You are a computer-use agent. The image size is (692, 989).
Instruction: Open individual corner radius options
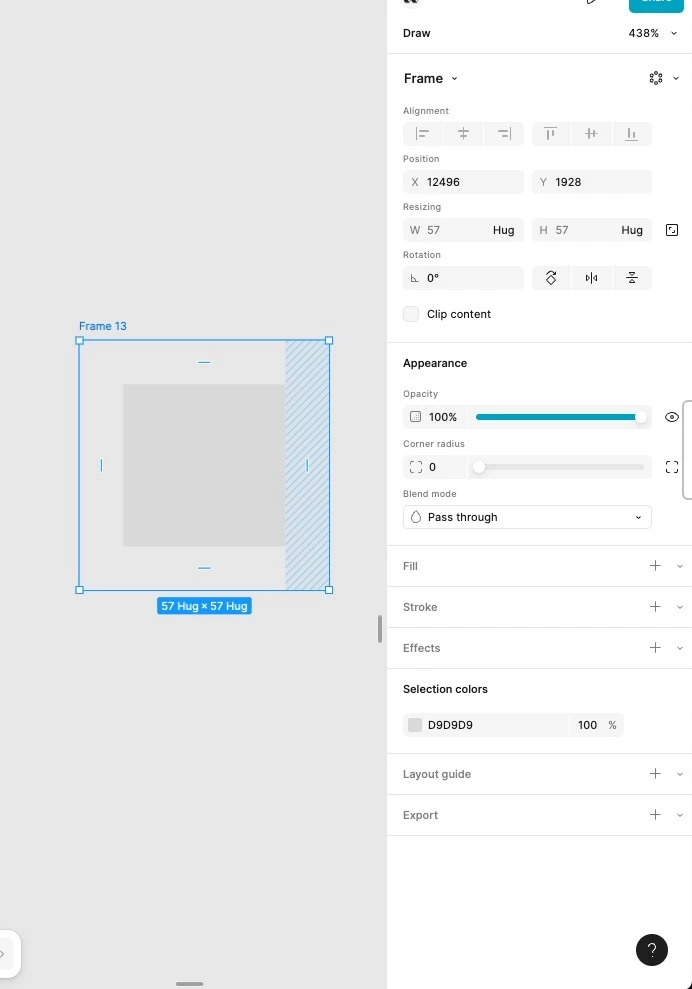point(672,467)
